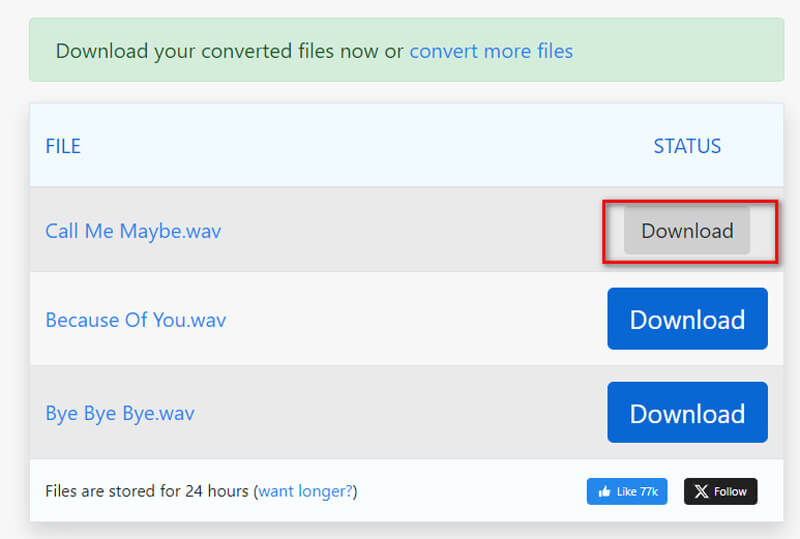Viewport: 800px width, 539px height.
Task: Download the Bye Bye Bye.wav file
Action: tap(687, 412)
